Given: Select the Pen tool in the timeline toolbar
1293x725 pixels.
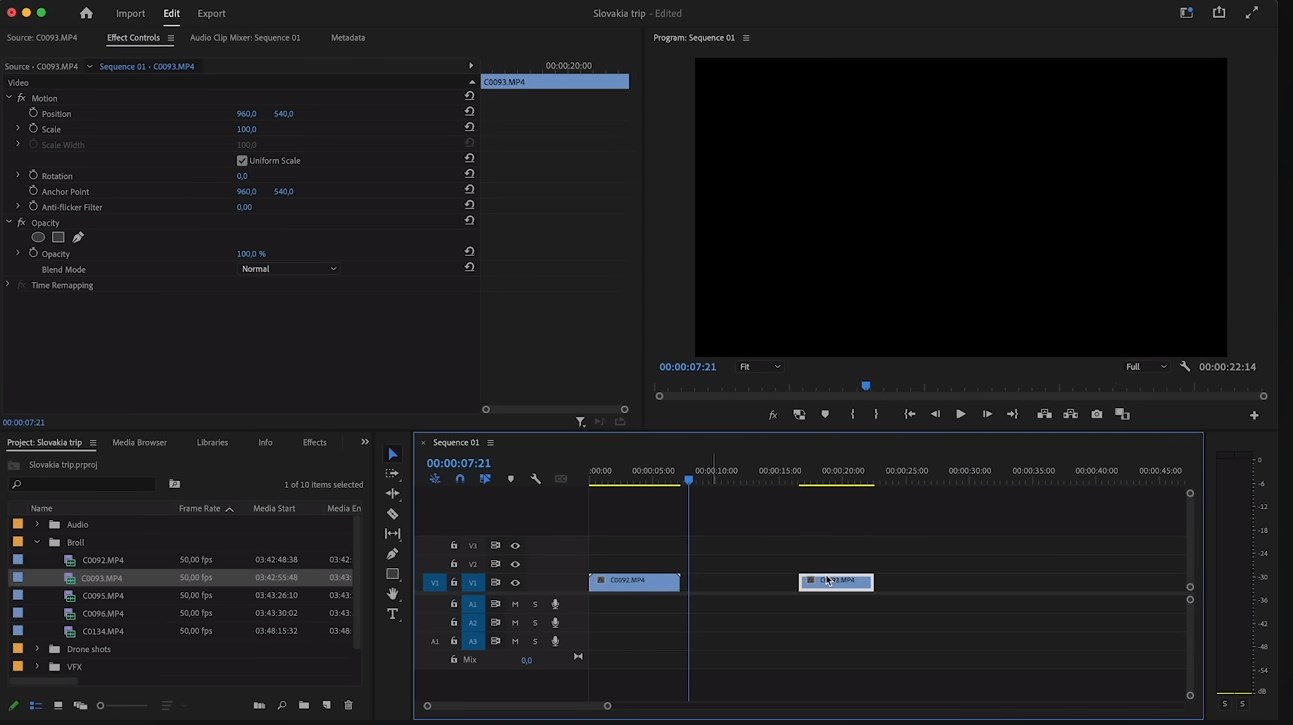Looking at the screenshot, I should click(x=392, y=554).
